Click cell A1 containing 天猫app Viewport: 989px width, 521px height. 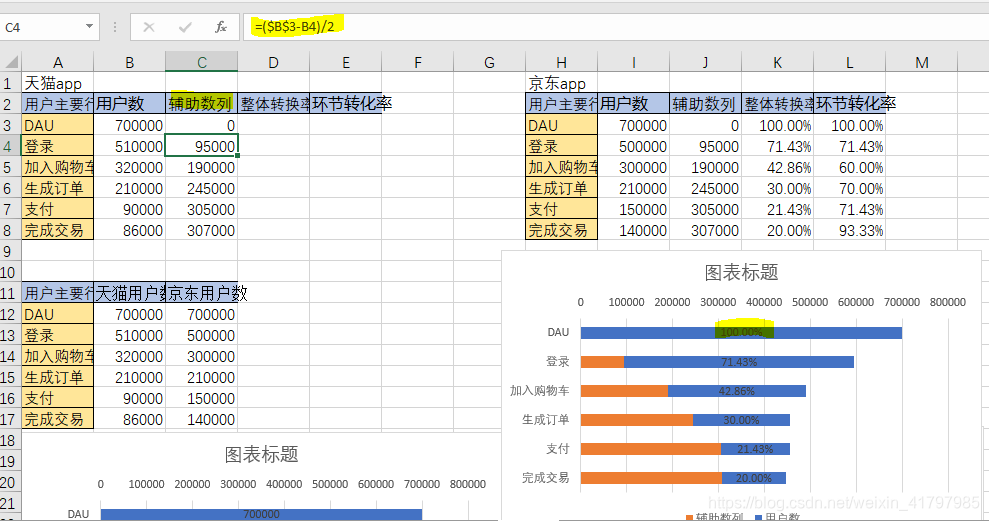tap(57, 83)
